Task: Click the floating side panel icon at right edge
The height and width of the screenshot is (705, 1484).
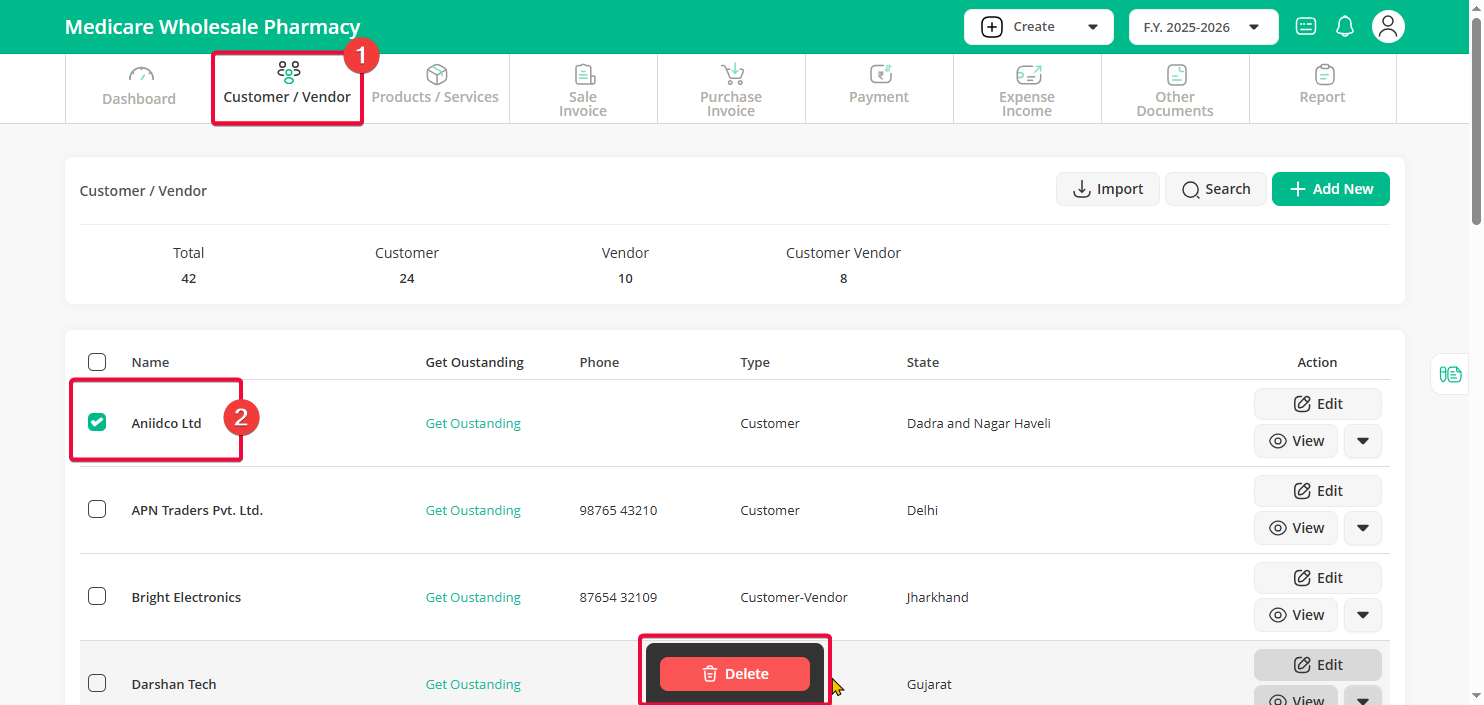Action: (1450, 374)
